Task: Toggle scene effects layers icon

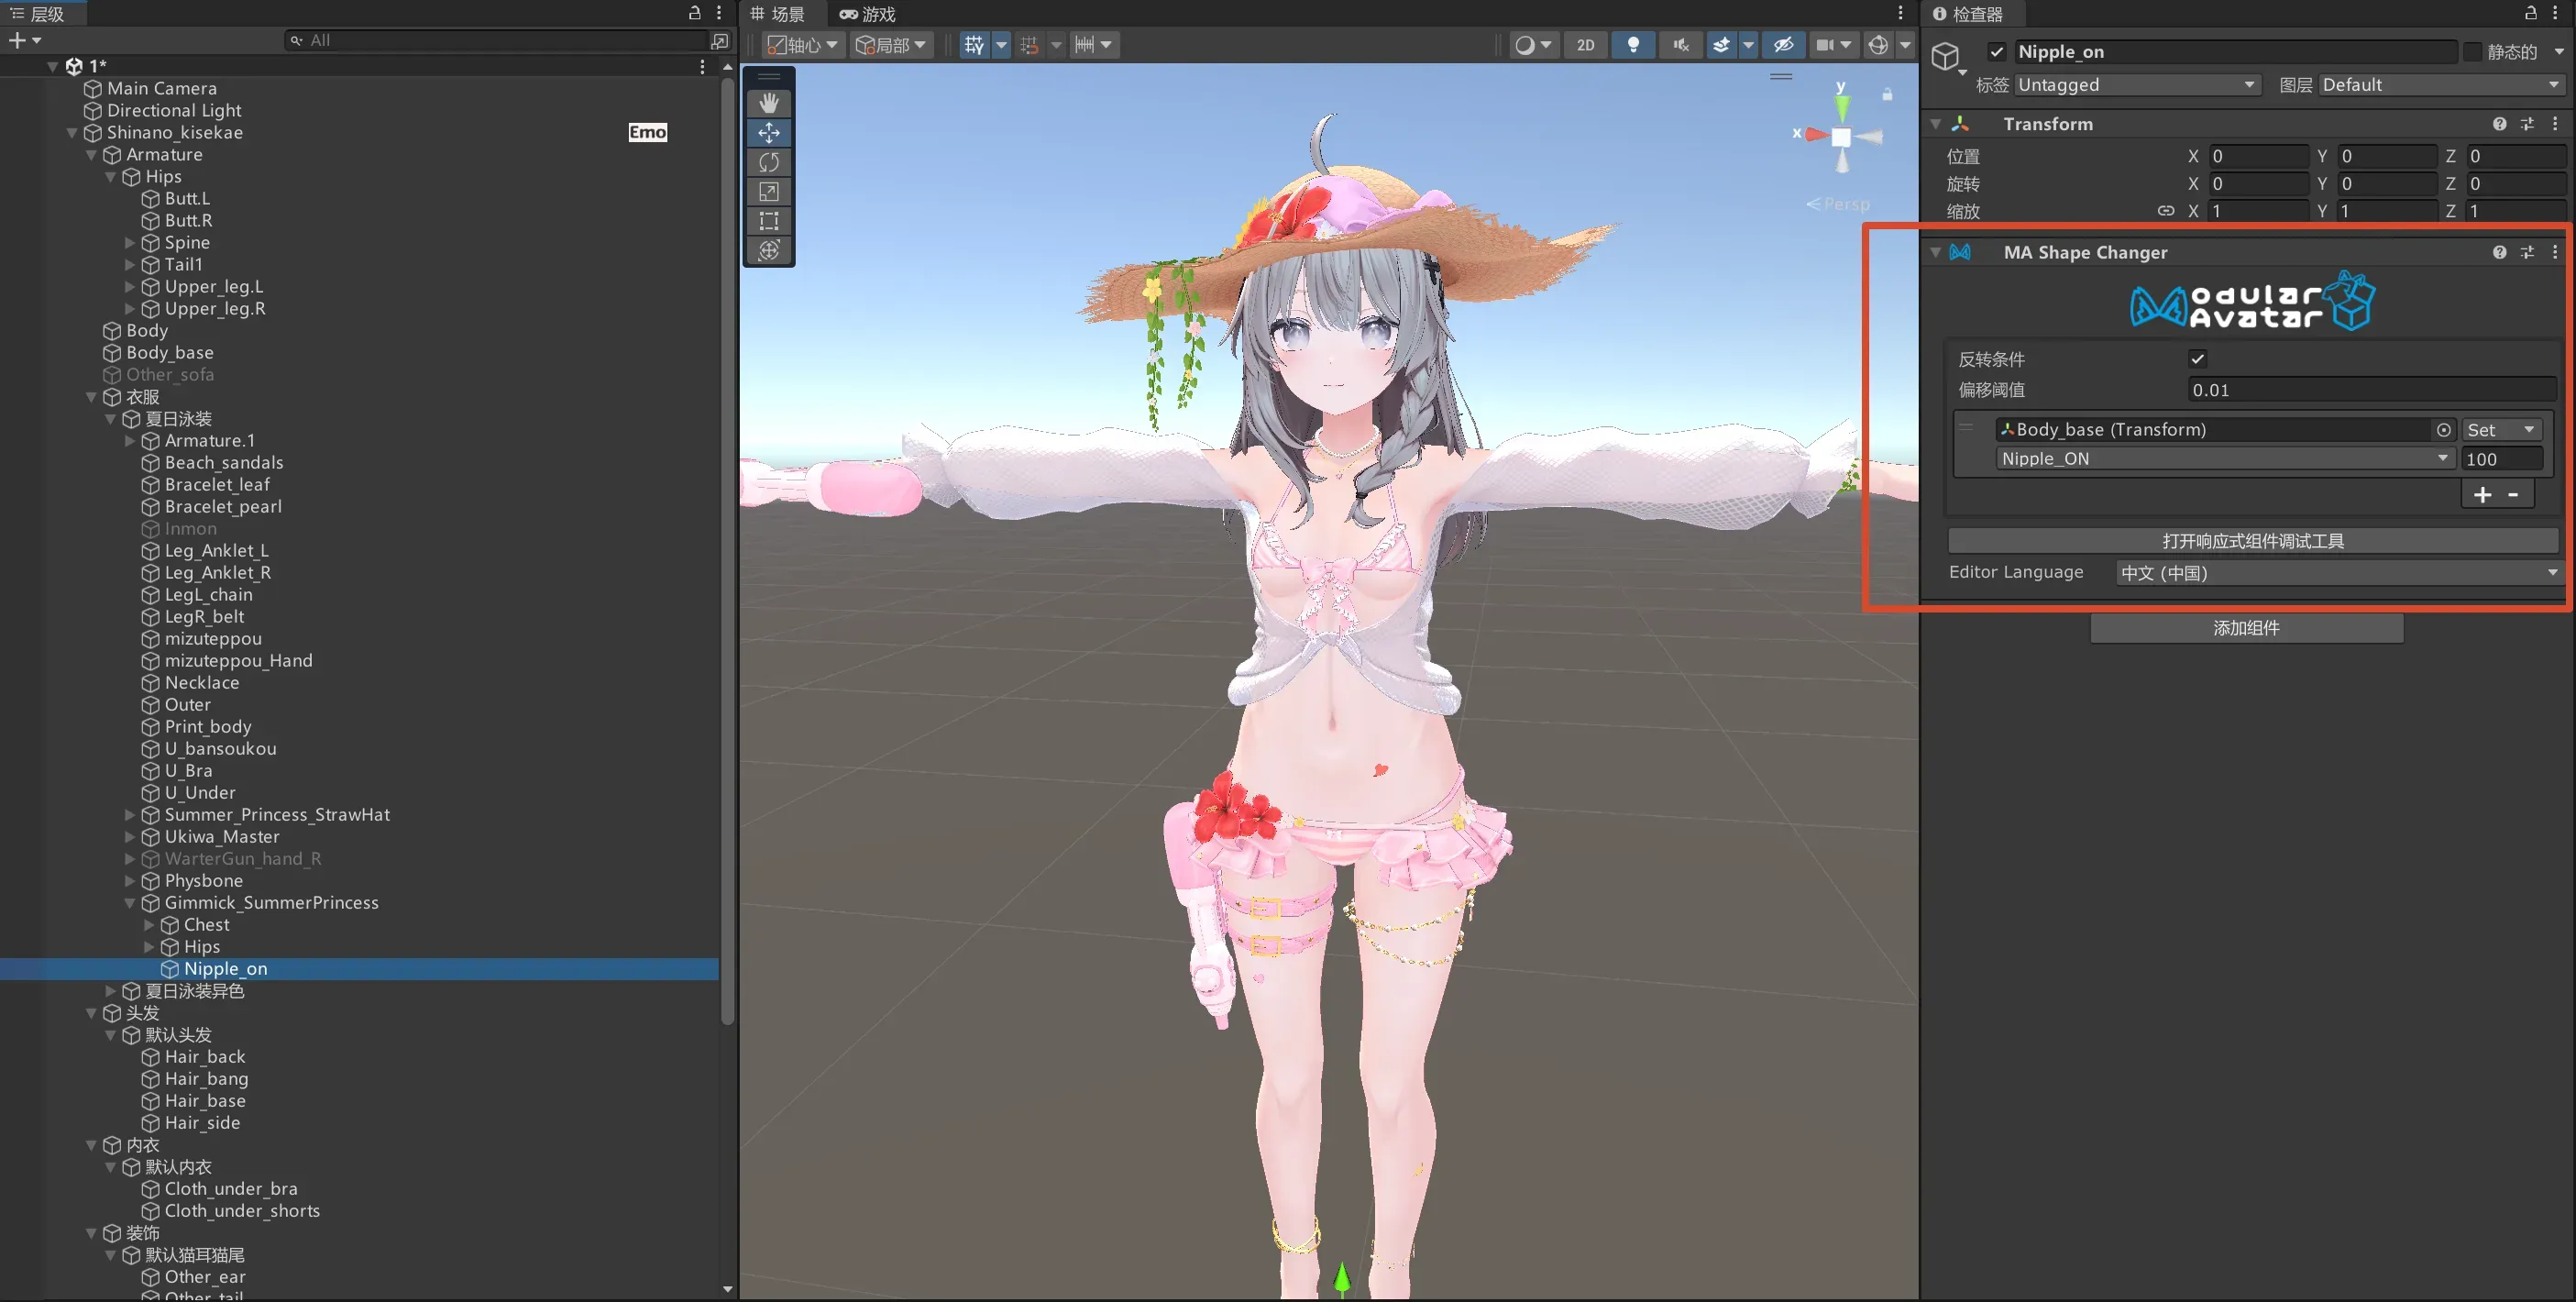Action: pos(1721,44)
